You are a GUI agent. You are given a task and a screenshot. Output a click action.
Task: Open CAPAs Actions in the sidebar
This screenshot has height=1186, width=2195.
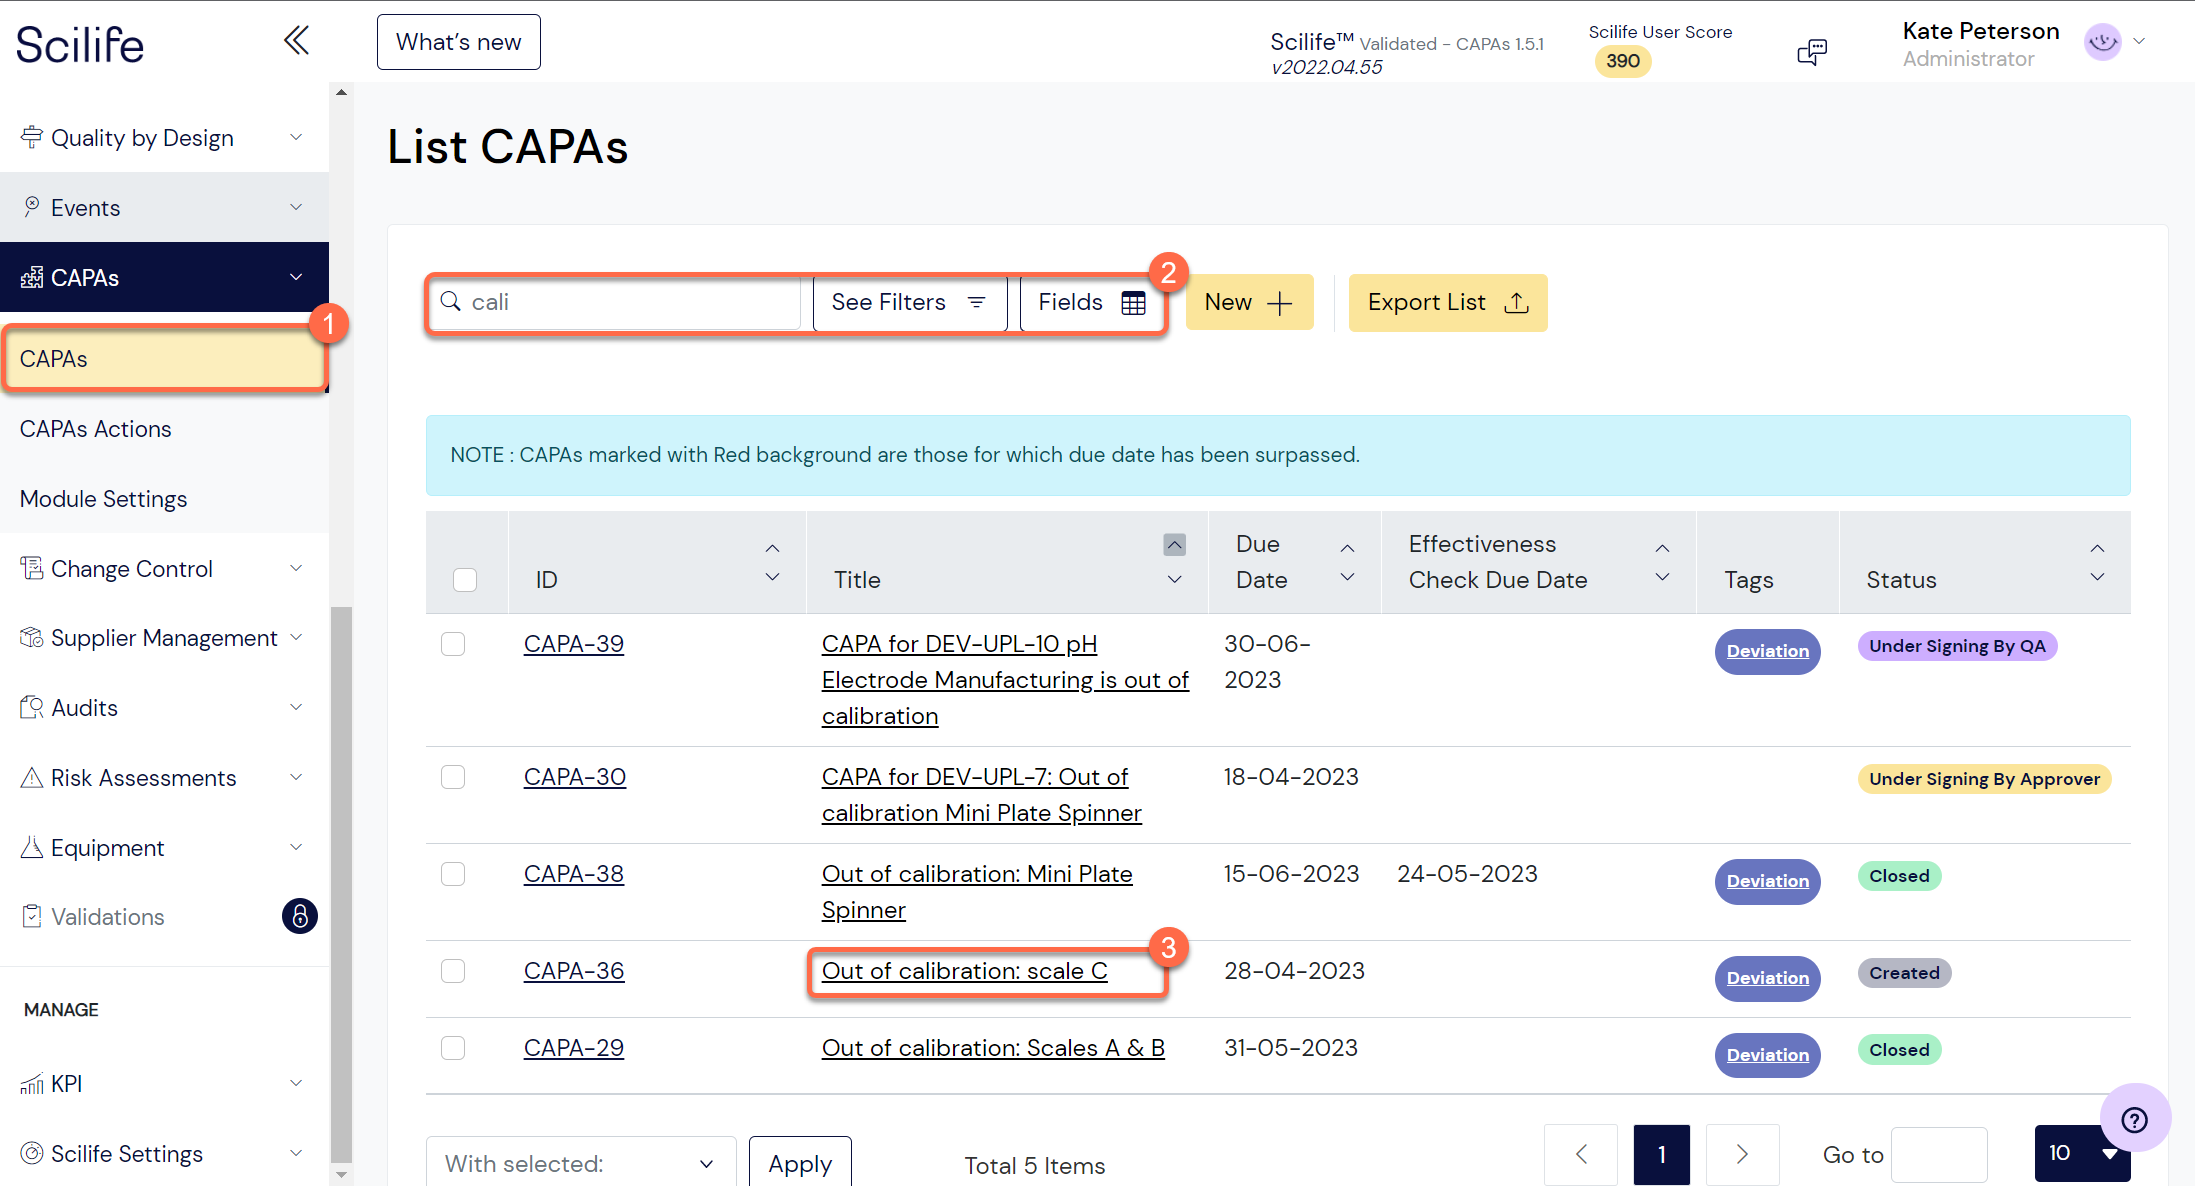(95, 429)
